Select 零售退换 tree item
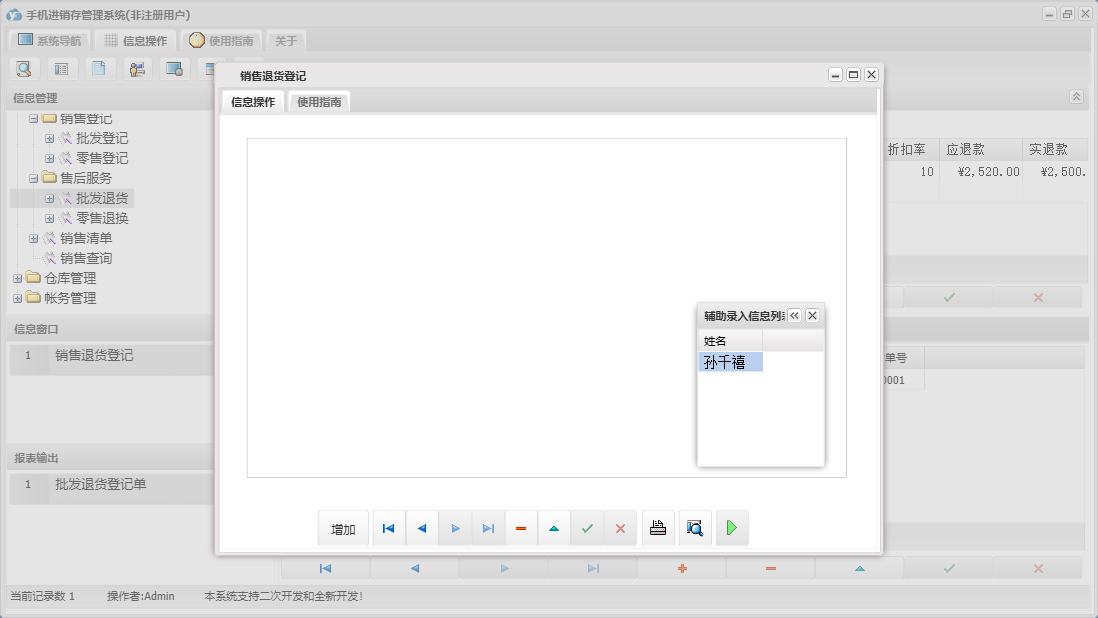Screen dimensions: 1098x618 pyautogui.click(x=102, y=218)
